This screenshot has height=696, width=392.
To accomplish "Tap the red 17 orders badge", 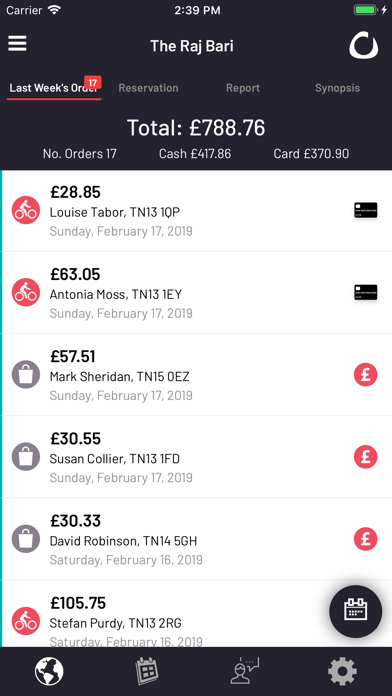I will tap(93, 83).
